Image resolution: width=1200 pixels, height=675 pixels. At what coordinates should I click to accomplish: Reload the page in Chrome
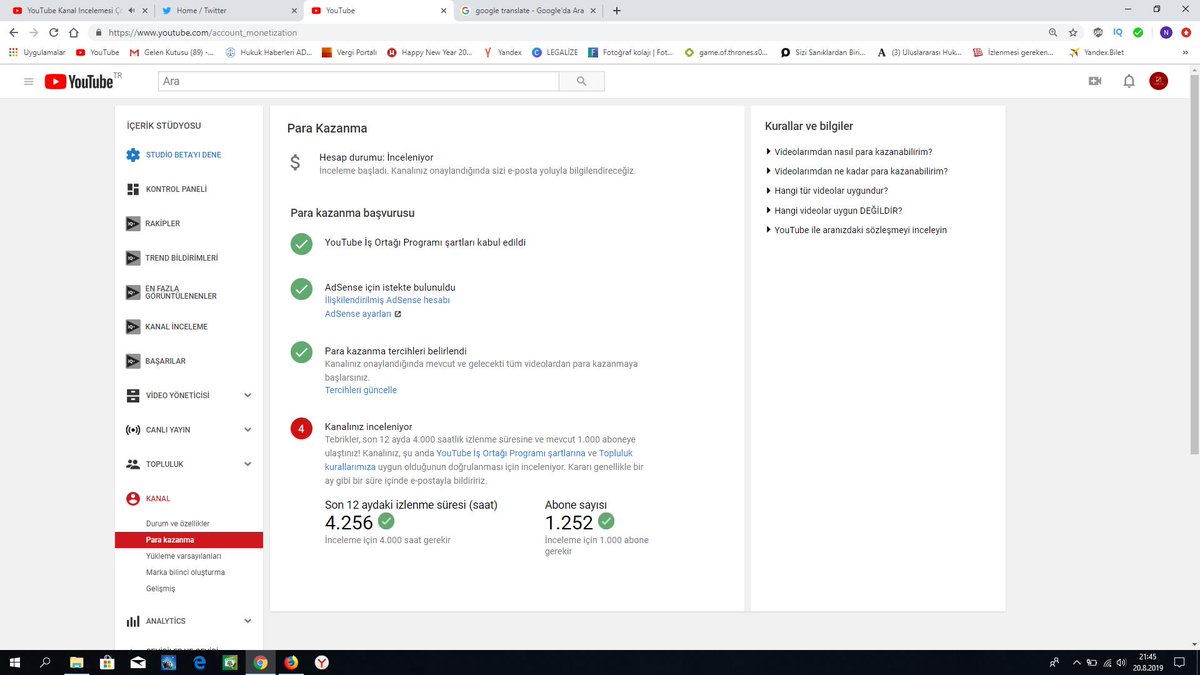coord(55,32)
